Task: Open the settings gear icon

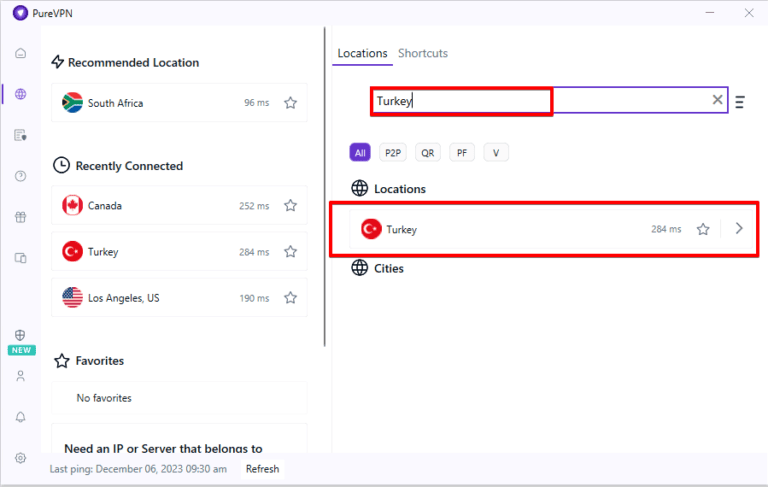Action: (x=20, y=458)
